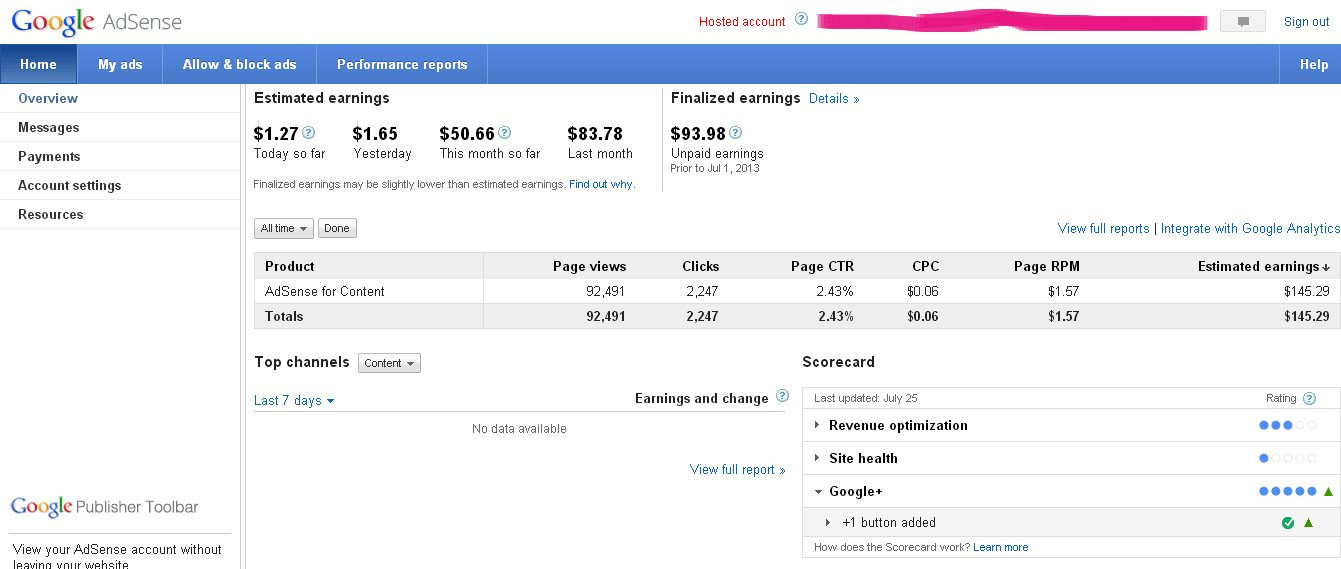The width and height of the screenshot is (1341, 569).
Task: Click Integrate with Google Analytics link
Action: [x=1250, y=228]
